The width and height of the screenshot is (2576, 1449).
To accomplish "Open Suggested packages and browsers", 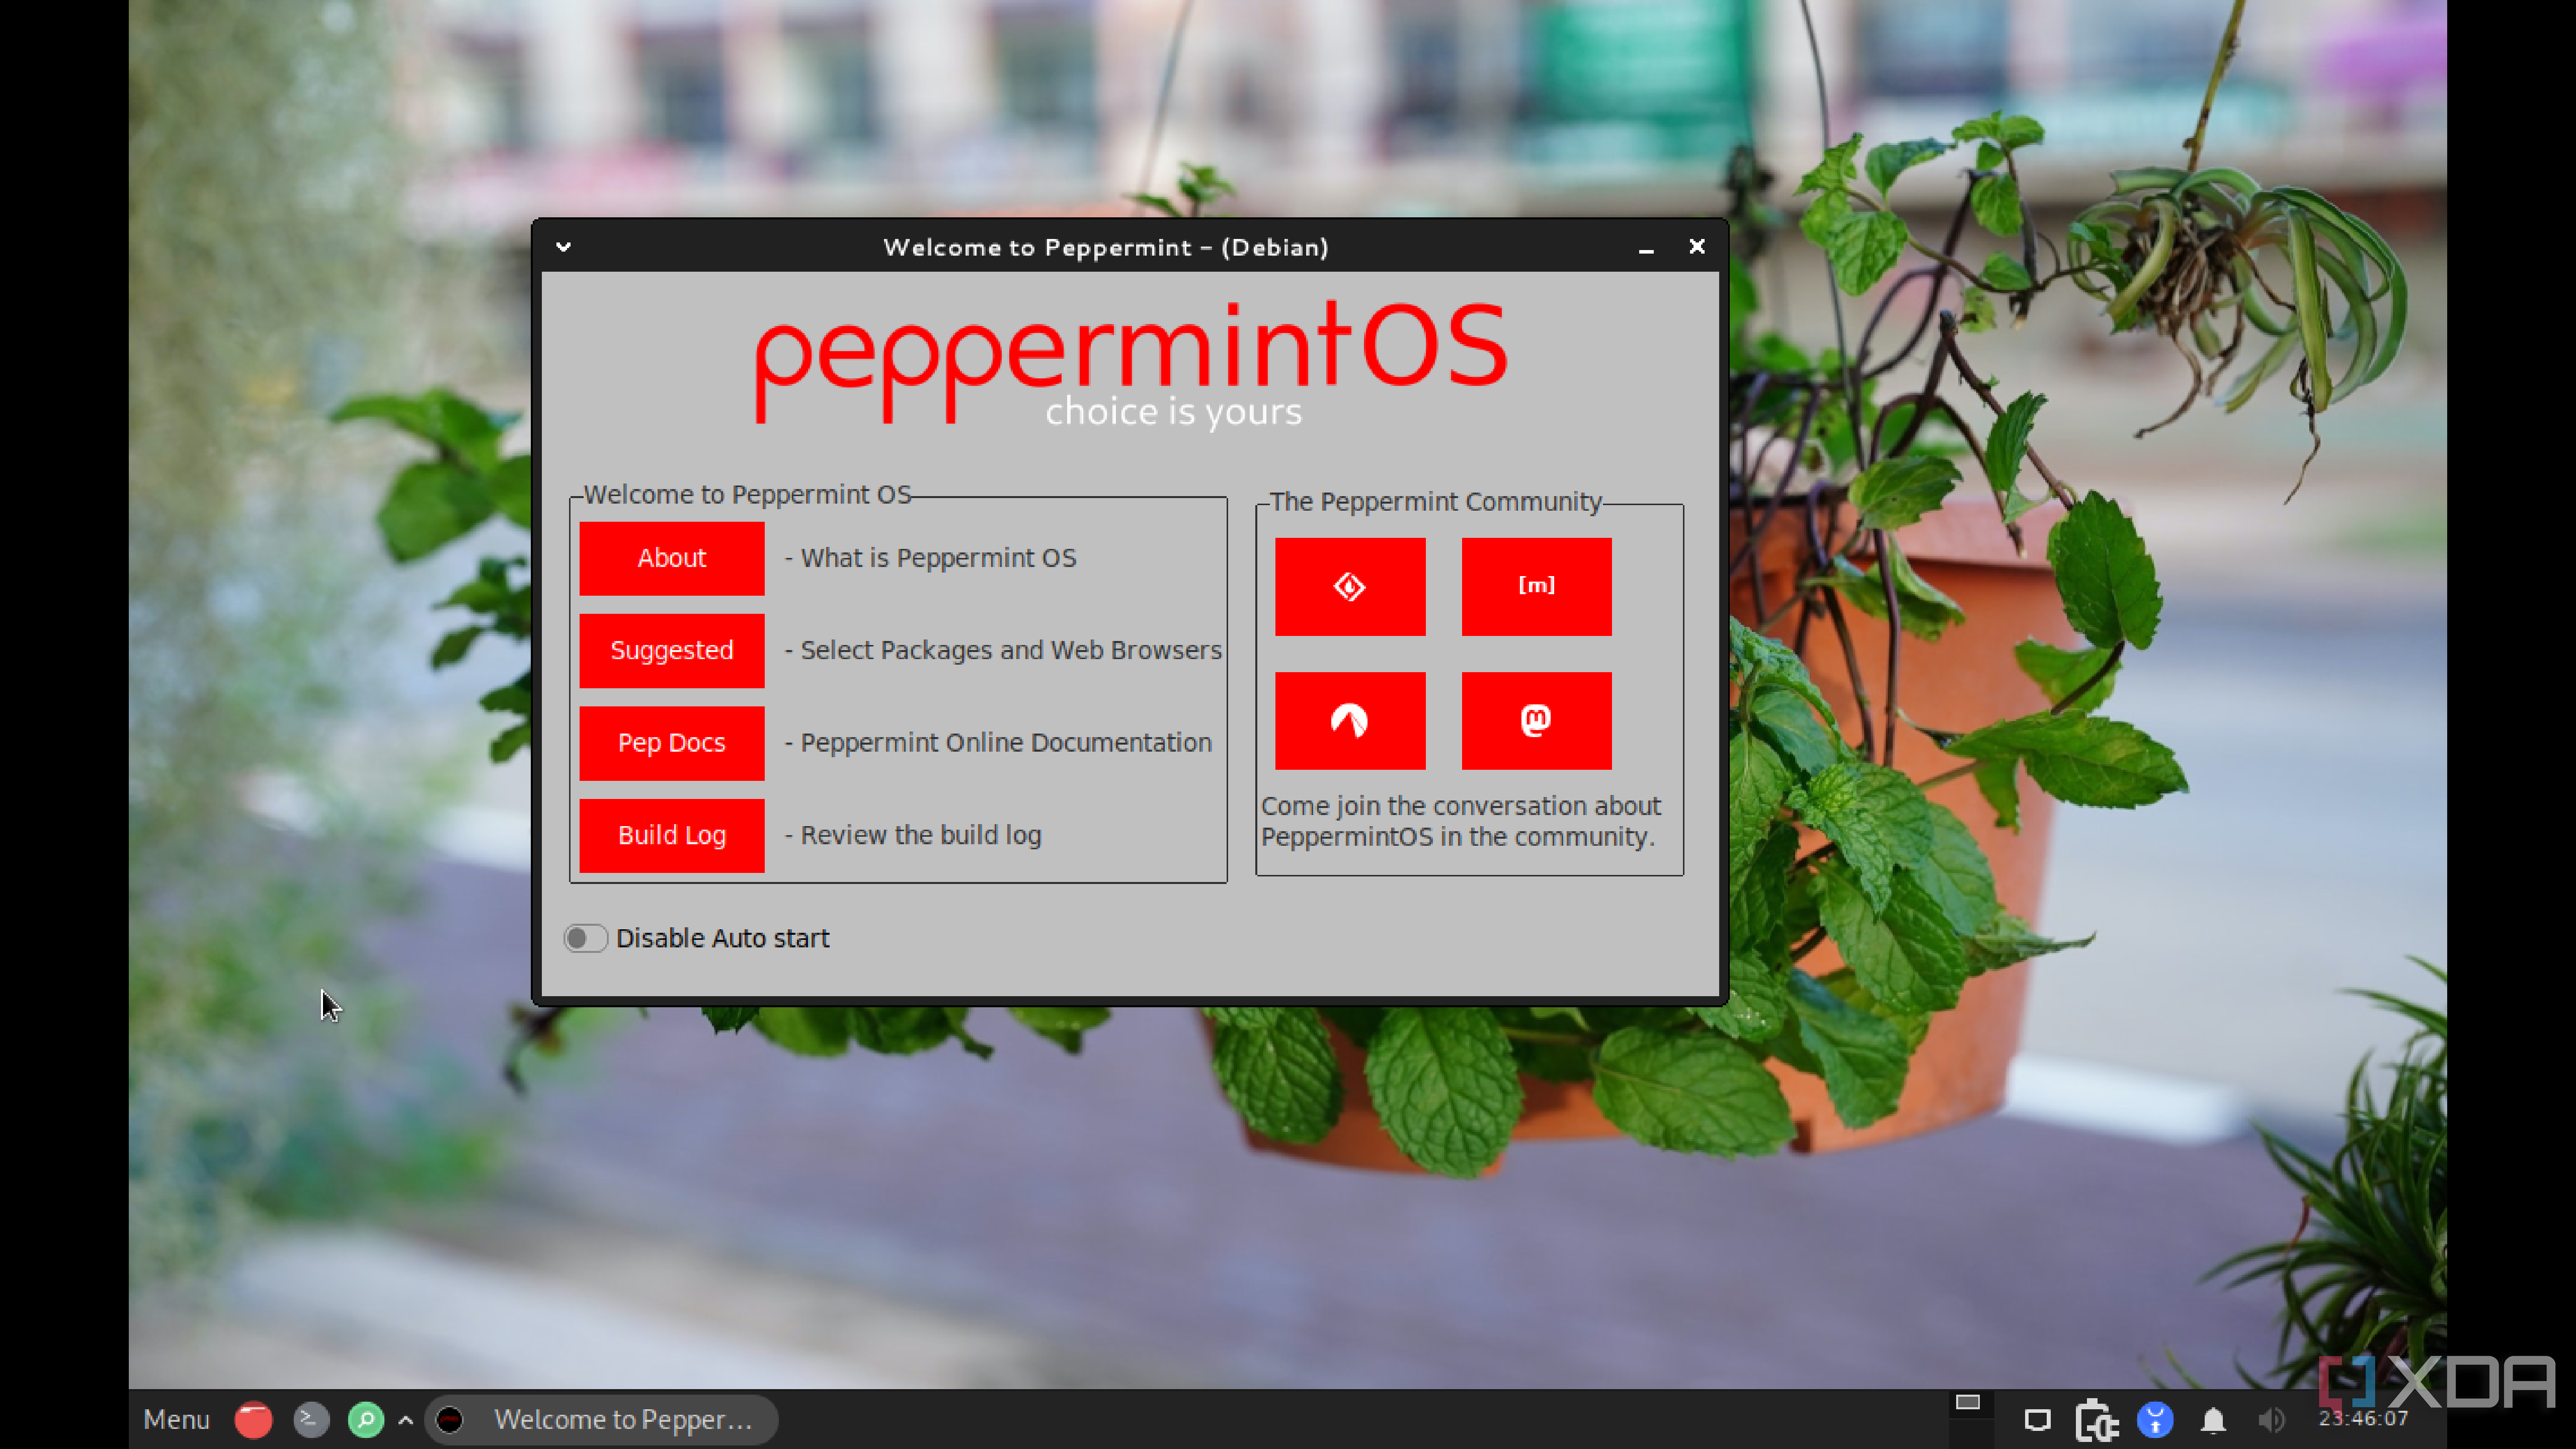I will [672, 650].
